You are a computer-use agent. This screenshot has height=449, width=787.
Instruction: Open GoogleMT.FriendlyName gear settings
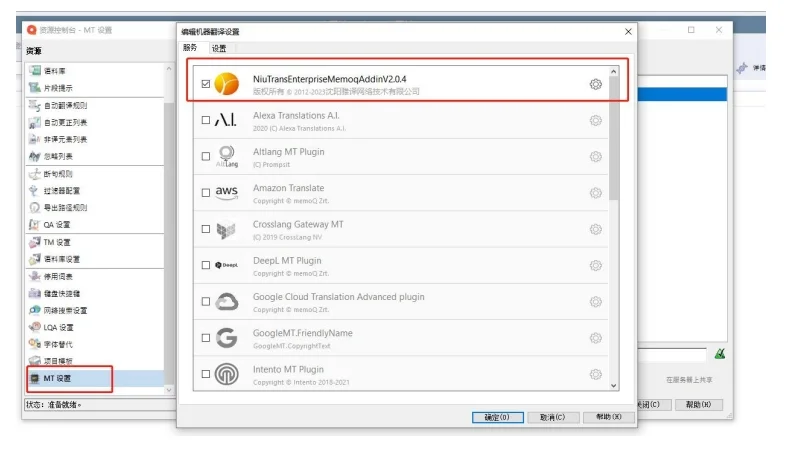[595, 338]
